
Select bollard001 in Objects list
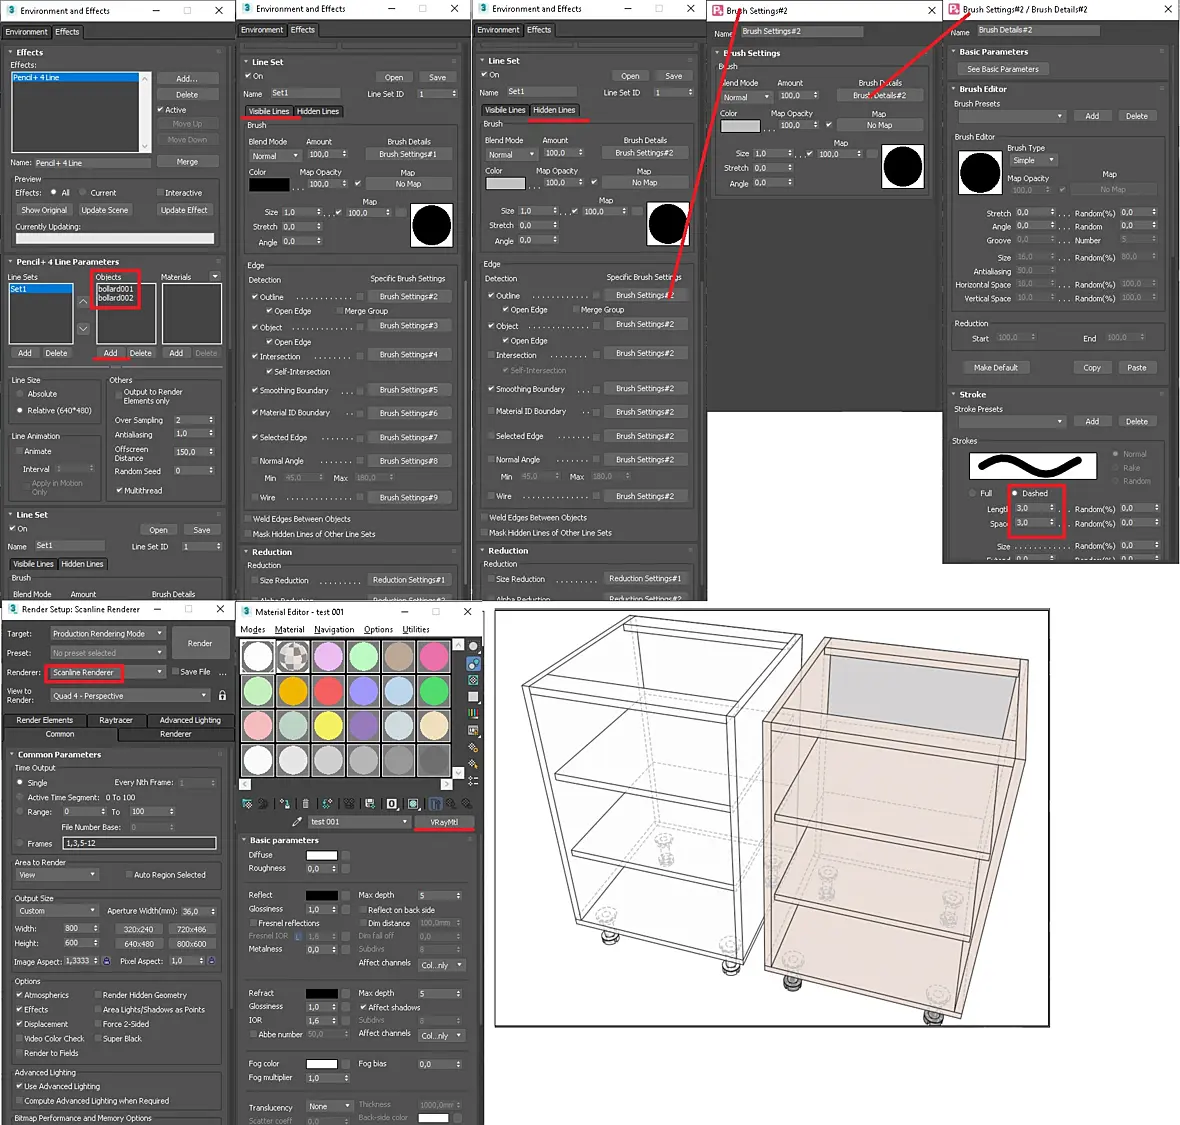pos(115,289)
